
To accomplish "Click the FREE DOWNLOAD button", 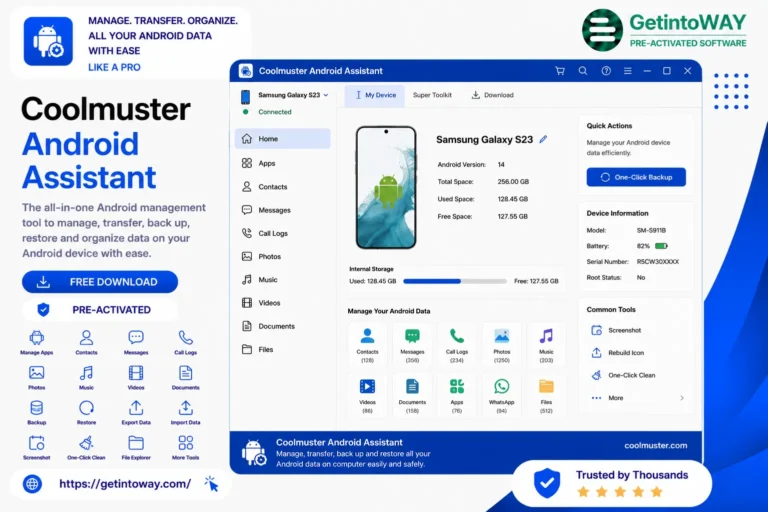I will [100, 282].
